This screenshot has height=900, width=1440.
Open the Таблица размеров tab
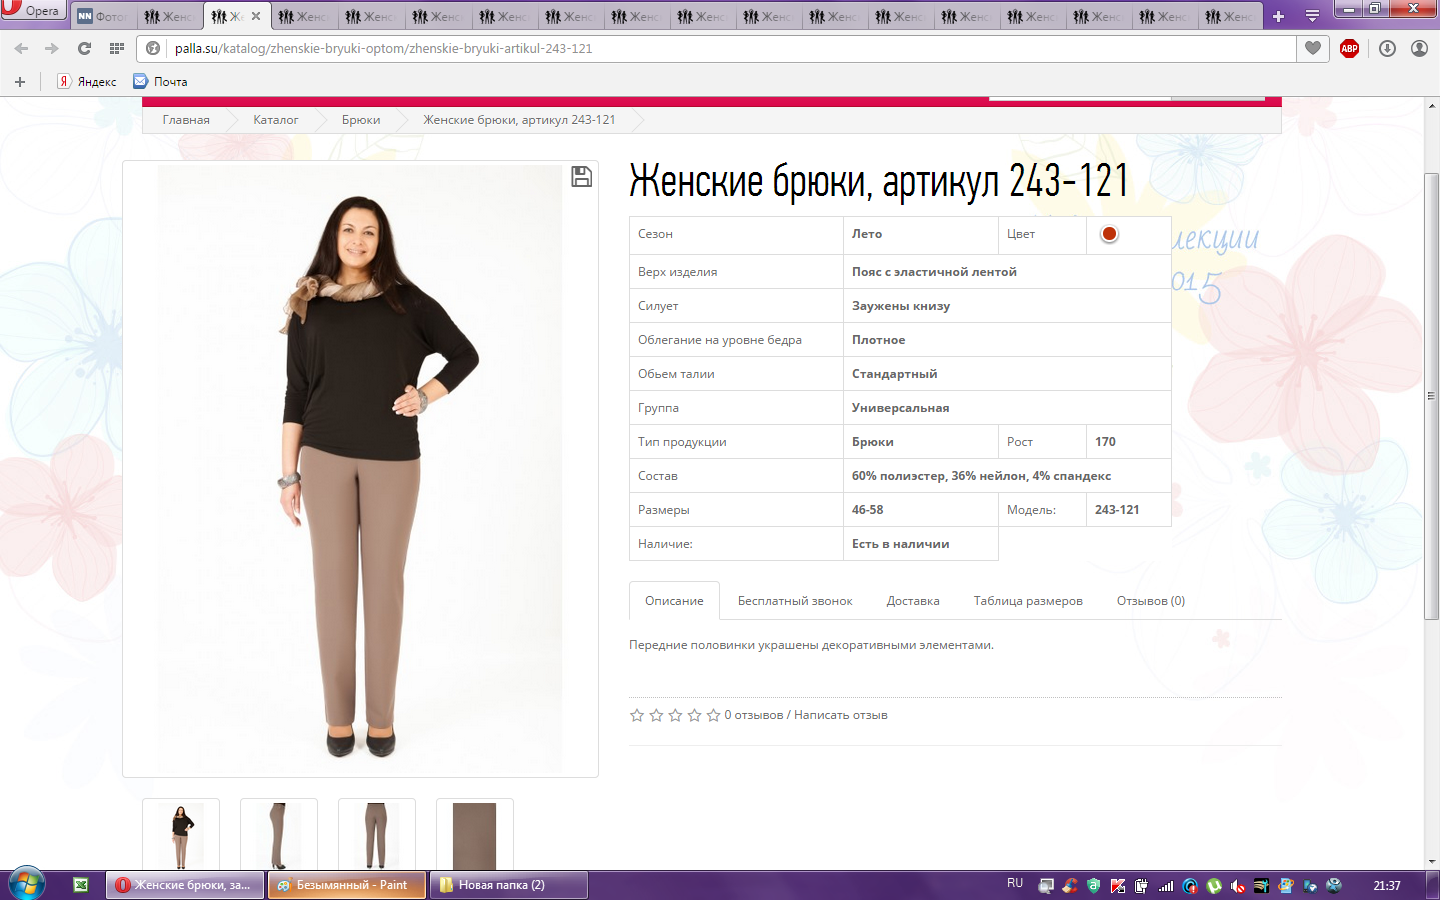coord(1027,601)
